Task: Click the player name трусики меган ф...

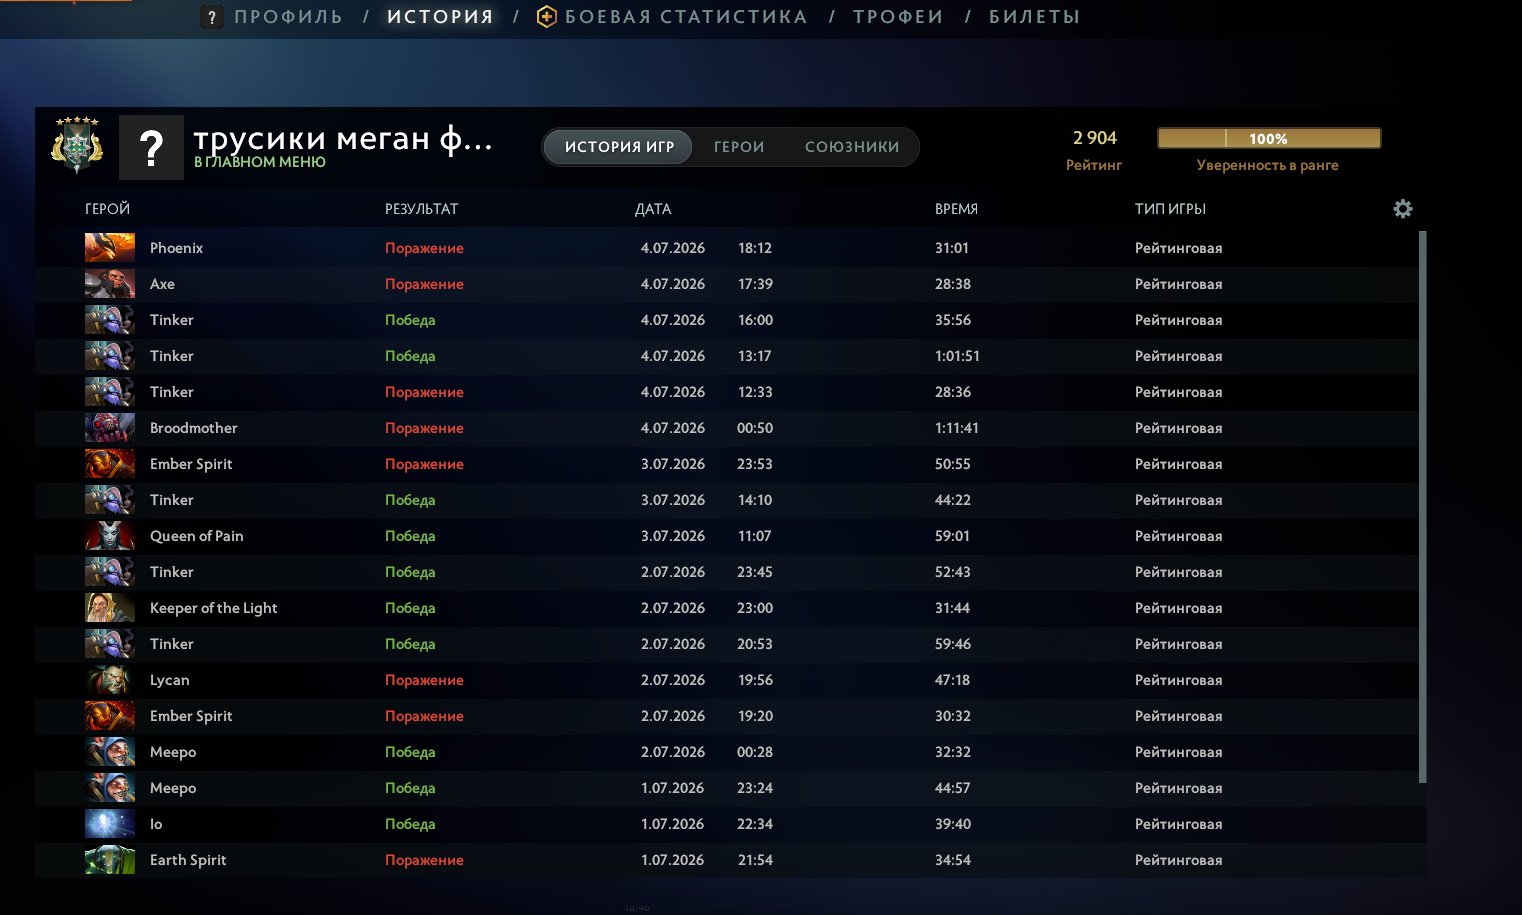Action: tap(342, 138)
